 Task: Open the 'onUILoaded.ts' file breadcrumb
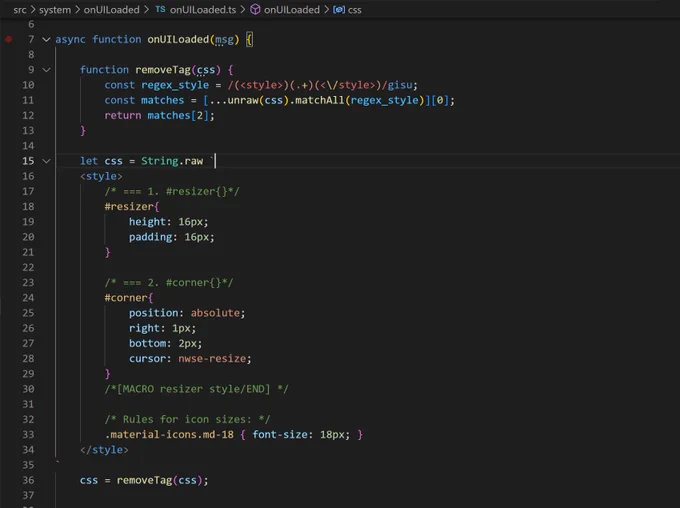point(203,10)
